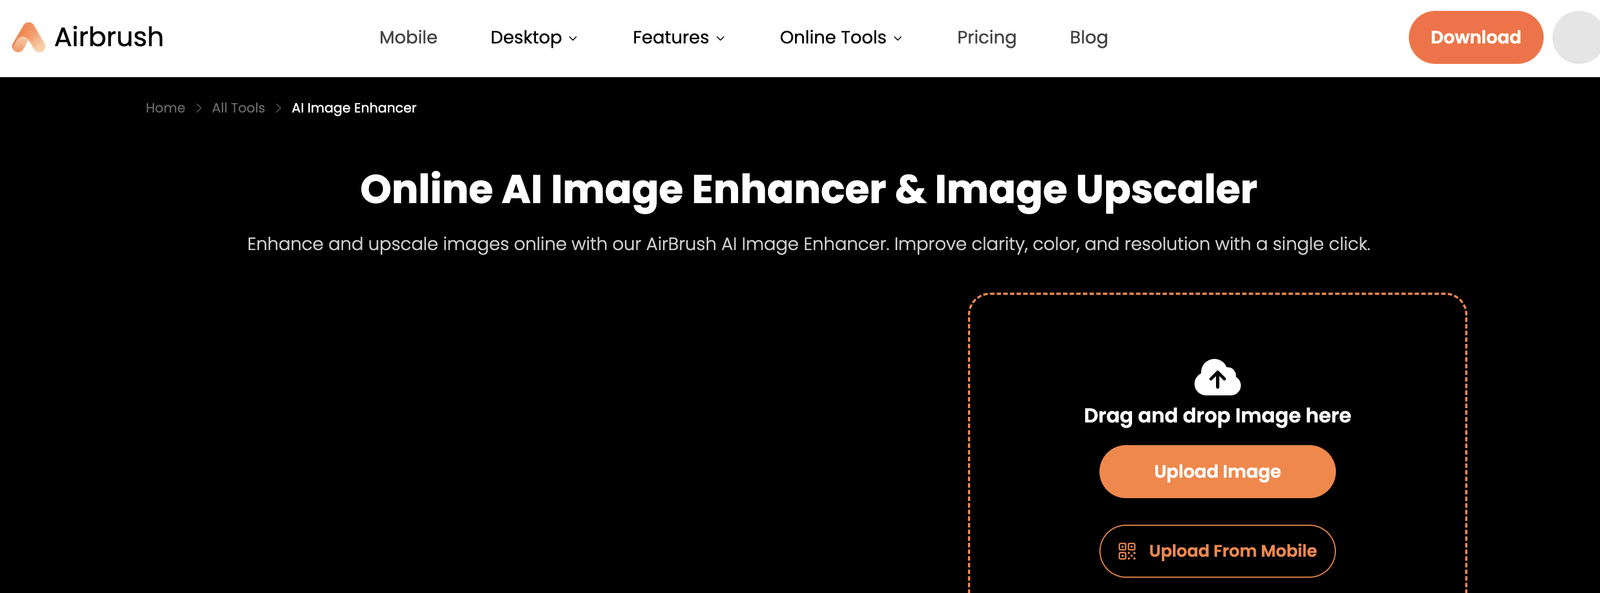The height and width of the screenshot is (593, 1600).
Task: Click the Online AI Image Enhancer heading
Action: tap(808, 189)
